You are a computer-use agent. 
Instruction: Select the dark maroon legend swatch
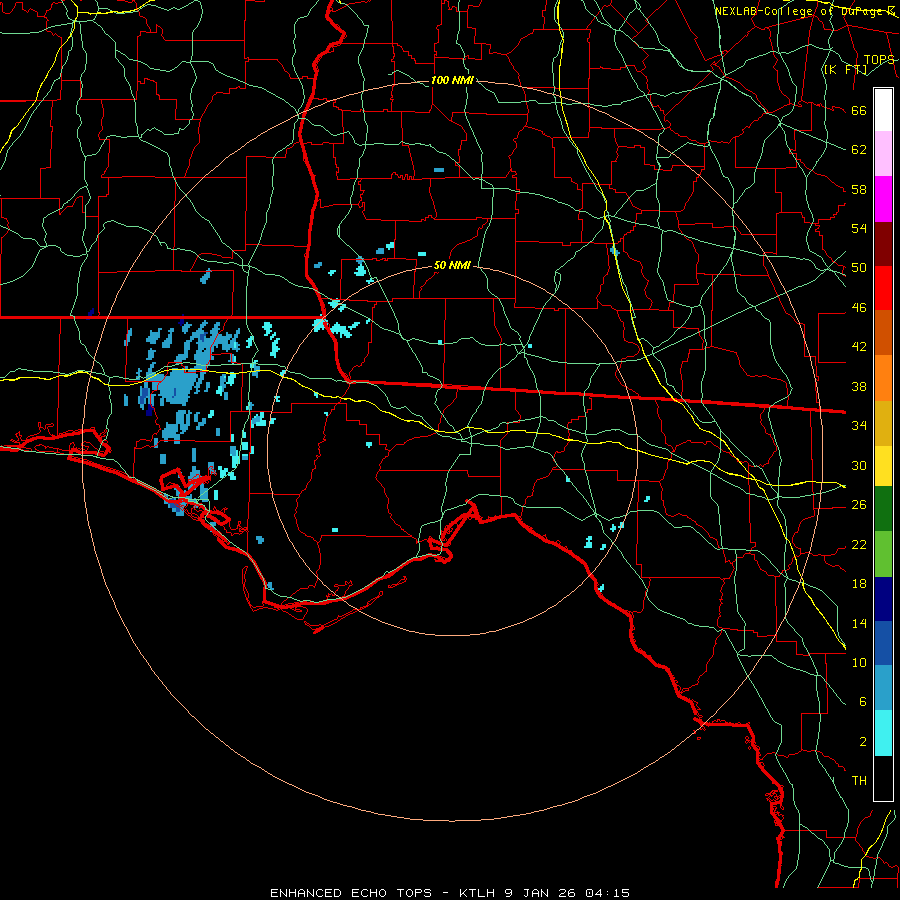(883, 243)
